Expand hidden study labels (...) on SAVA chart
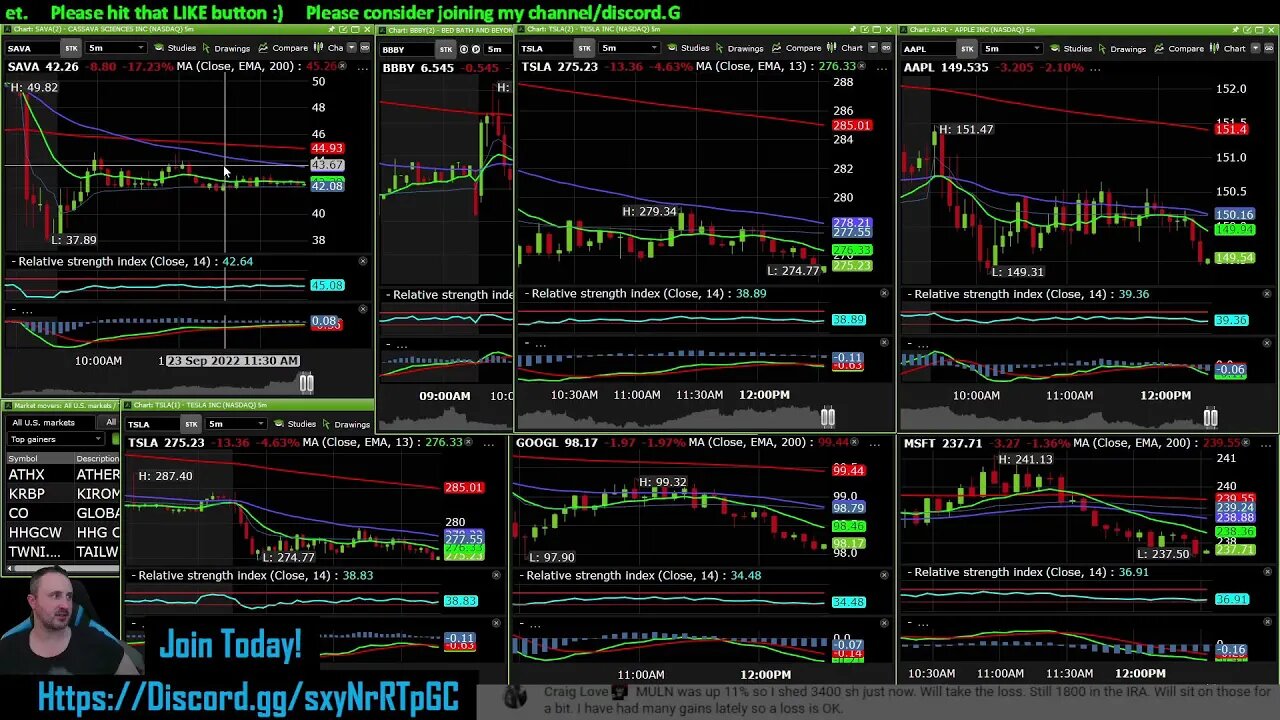 [362, 67]
